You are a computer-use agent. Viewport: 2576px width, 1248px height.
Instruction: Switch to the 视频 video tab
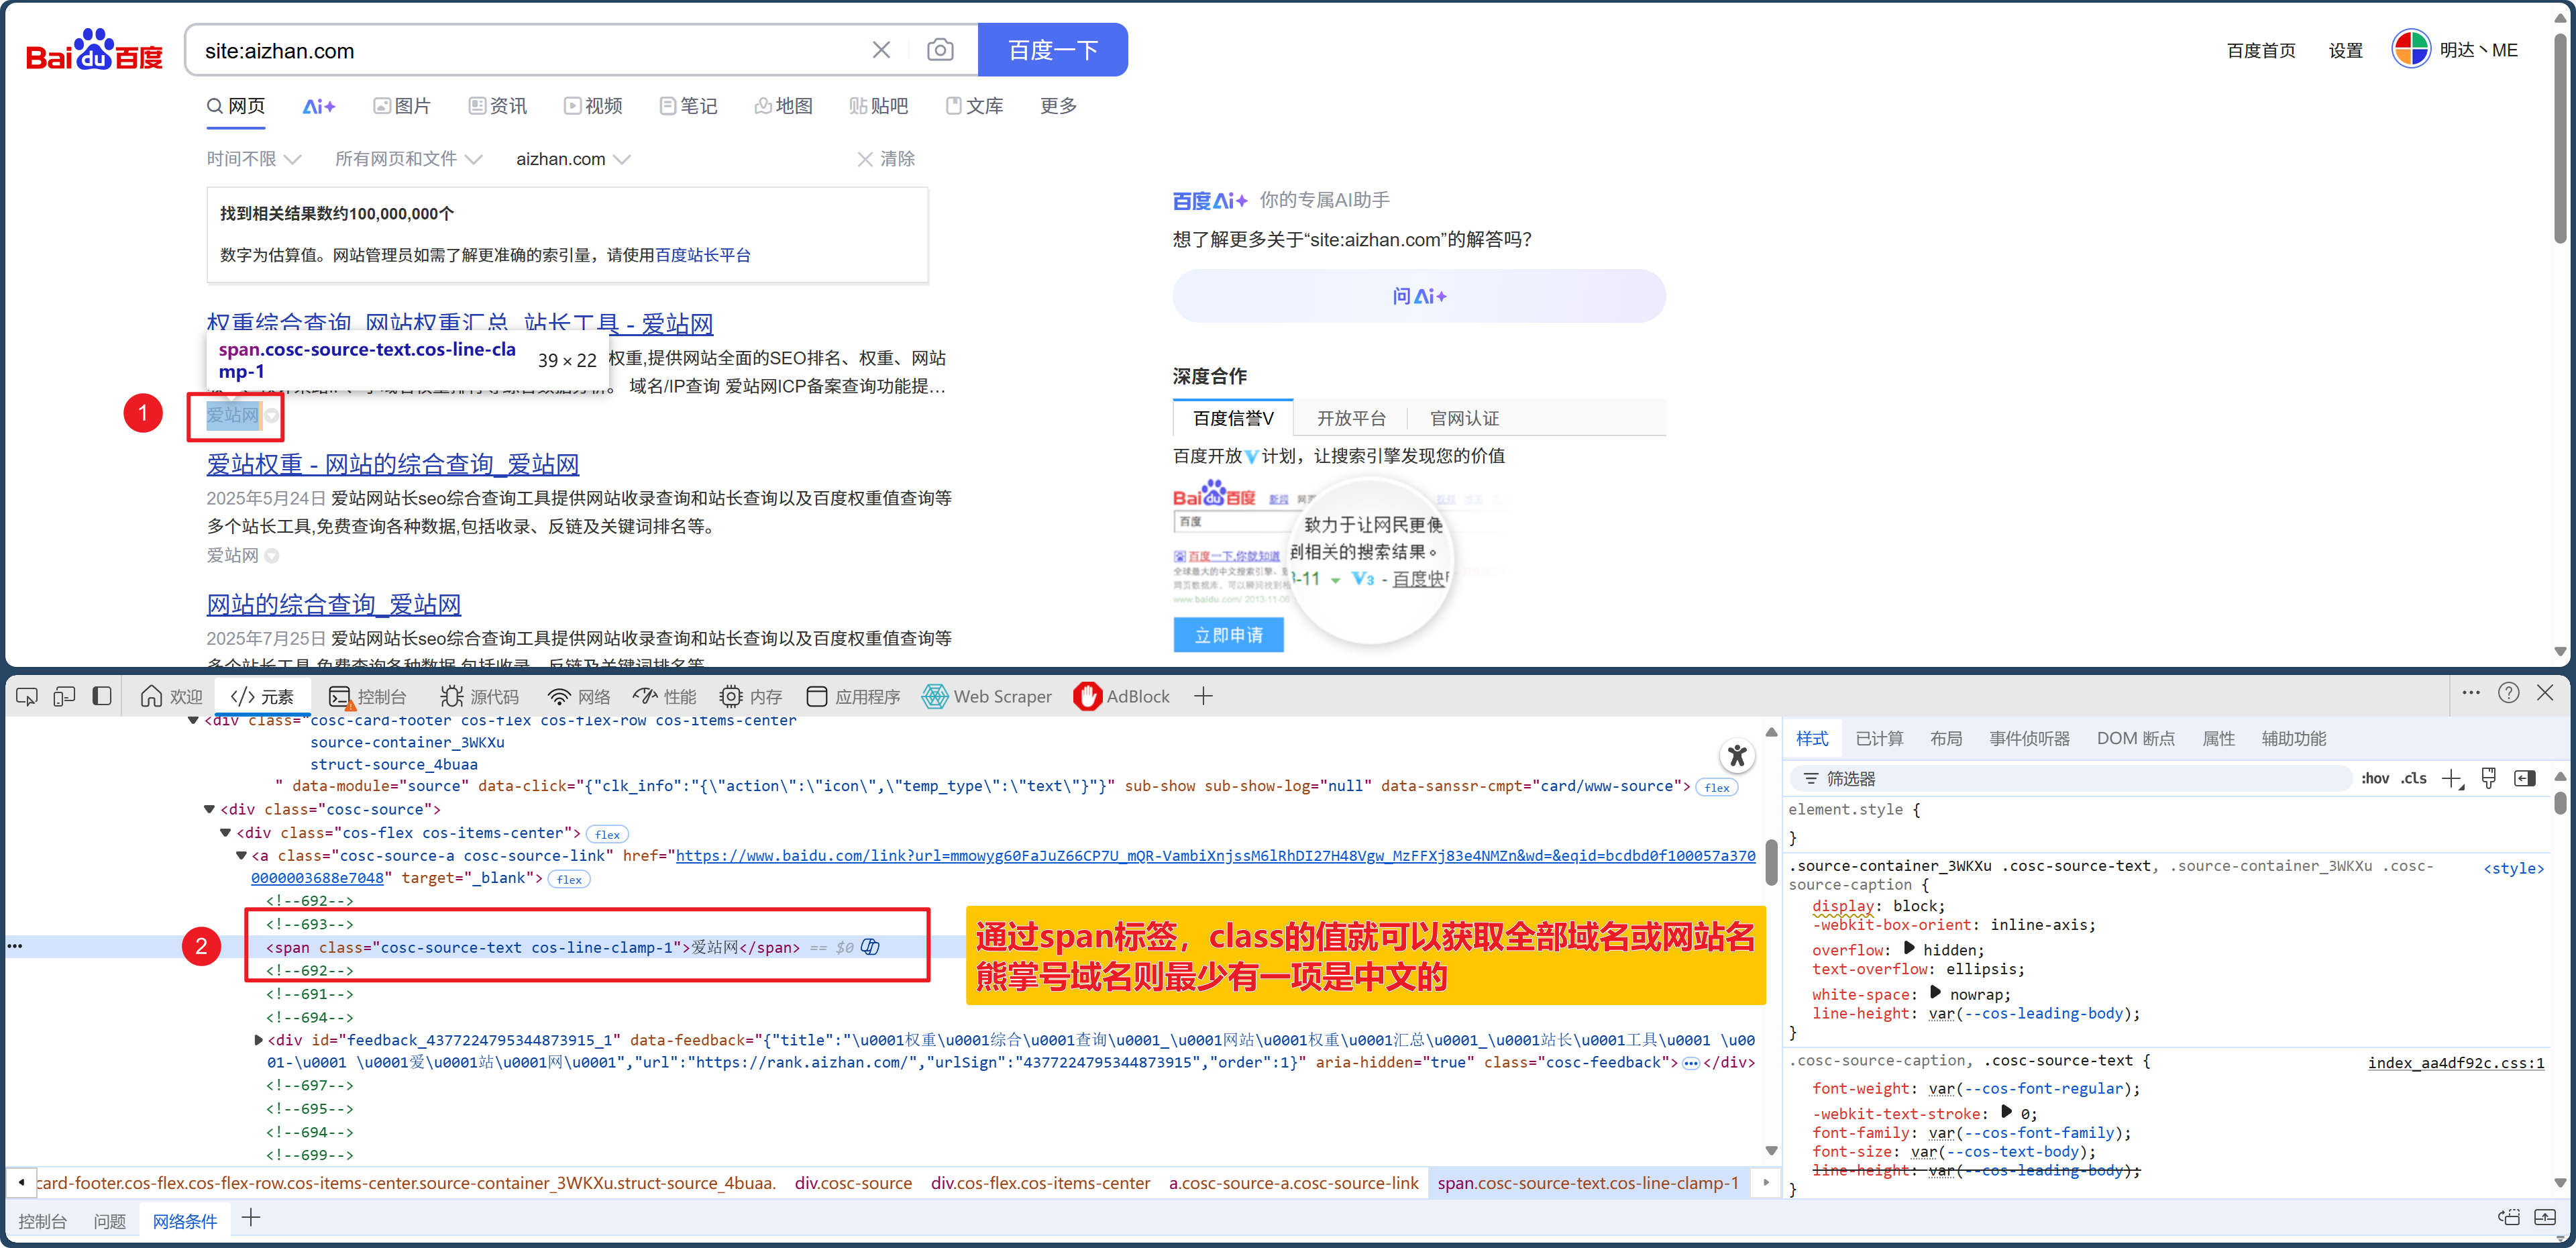pos(593,106)
